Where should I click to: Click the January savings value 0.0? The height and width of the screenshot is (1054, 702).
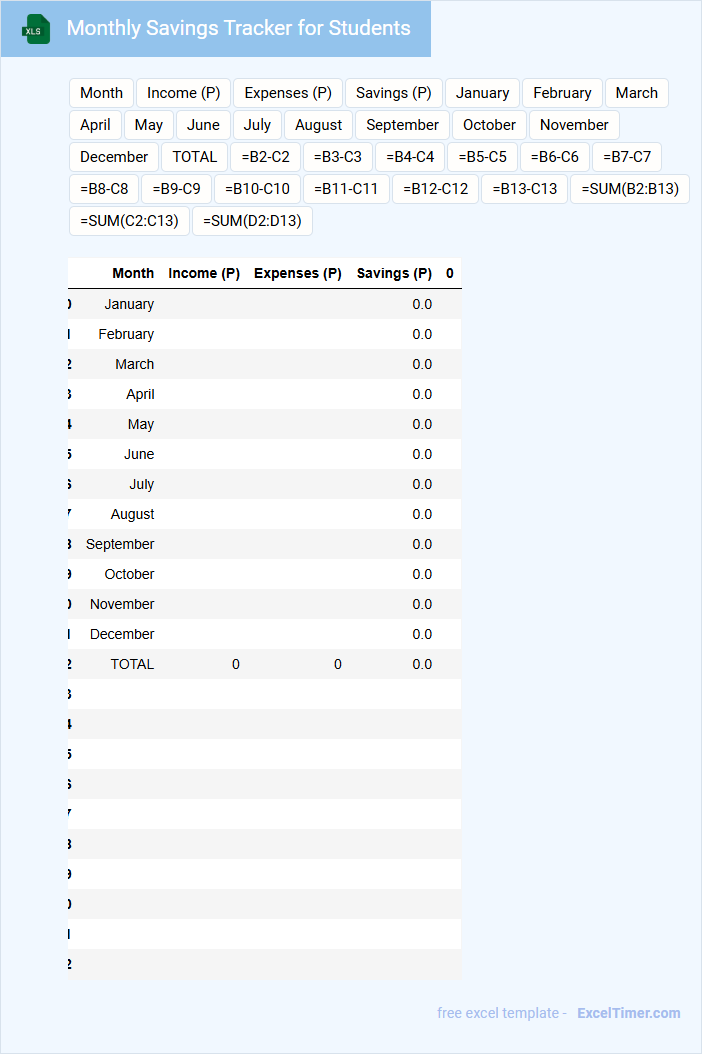coord(422,304)
